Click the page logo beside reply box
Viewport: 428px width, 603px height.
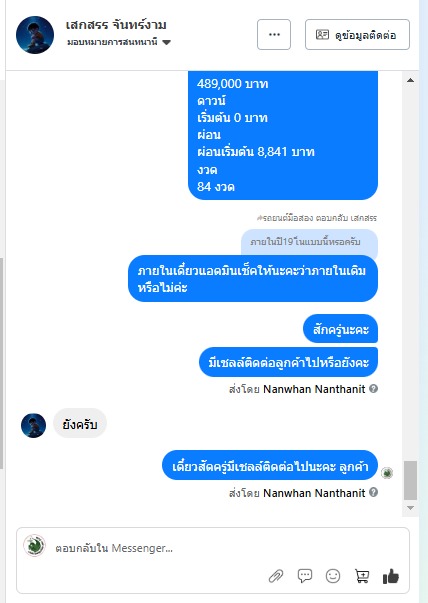click(x=35, y=545)
